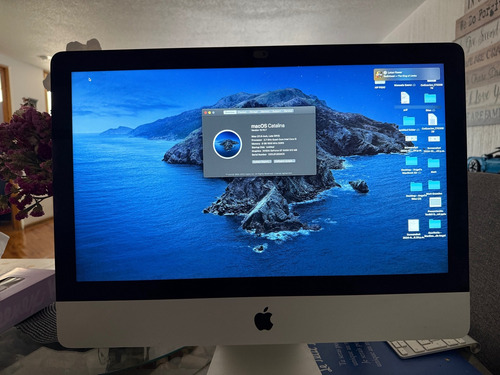Switch to the Memory tab
This screenshot has width=500, height=375.
tap(265, 112)
